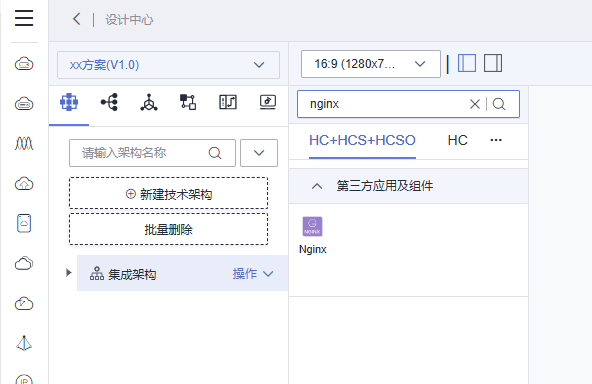The height and width of the screenshot is (384, 592).
Task: Click the magnifier in nginx search box
Action: [499, 104]
